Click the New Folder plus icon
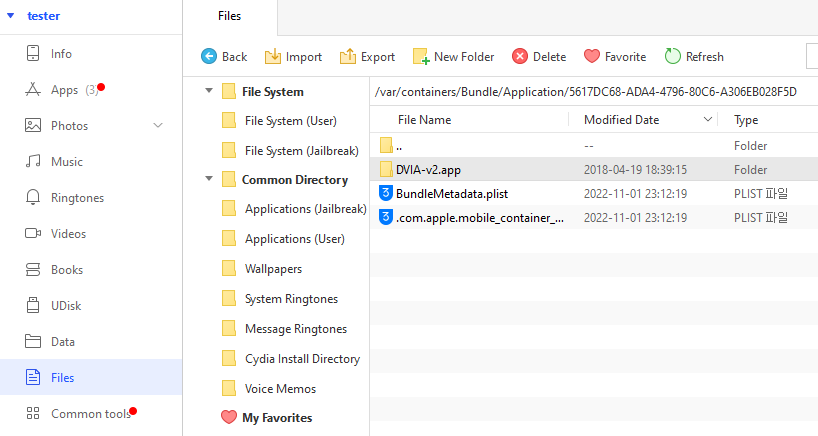The image size is (818, 436). [x=421, y=56]
